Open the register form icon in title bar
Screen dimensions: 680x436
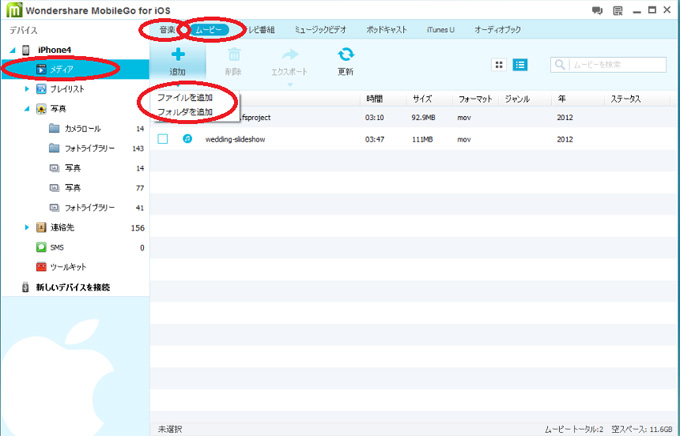618,10
